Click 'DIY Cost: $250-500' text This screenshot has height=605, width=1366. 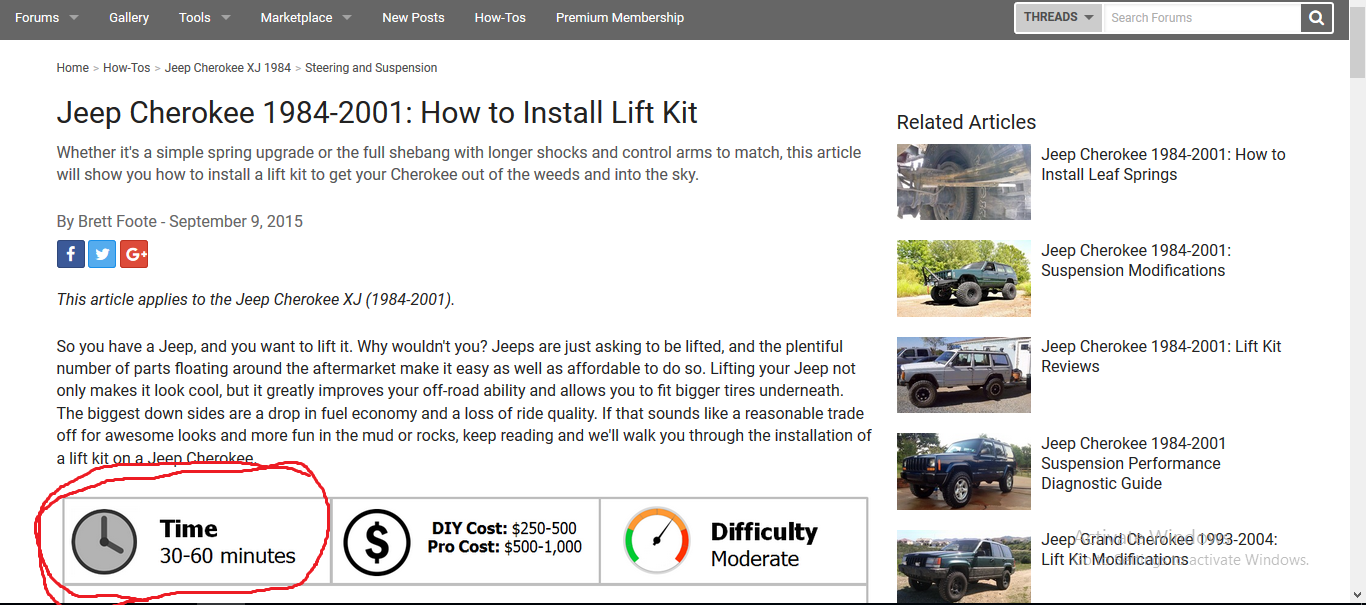(x=504, y=528)
